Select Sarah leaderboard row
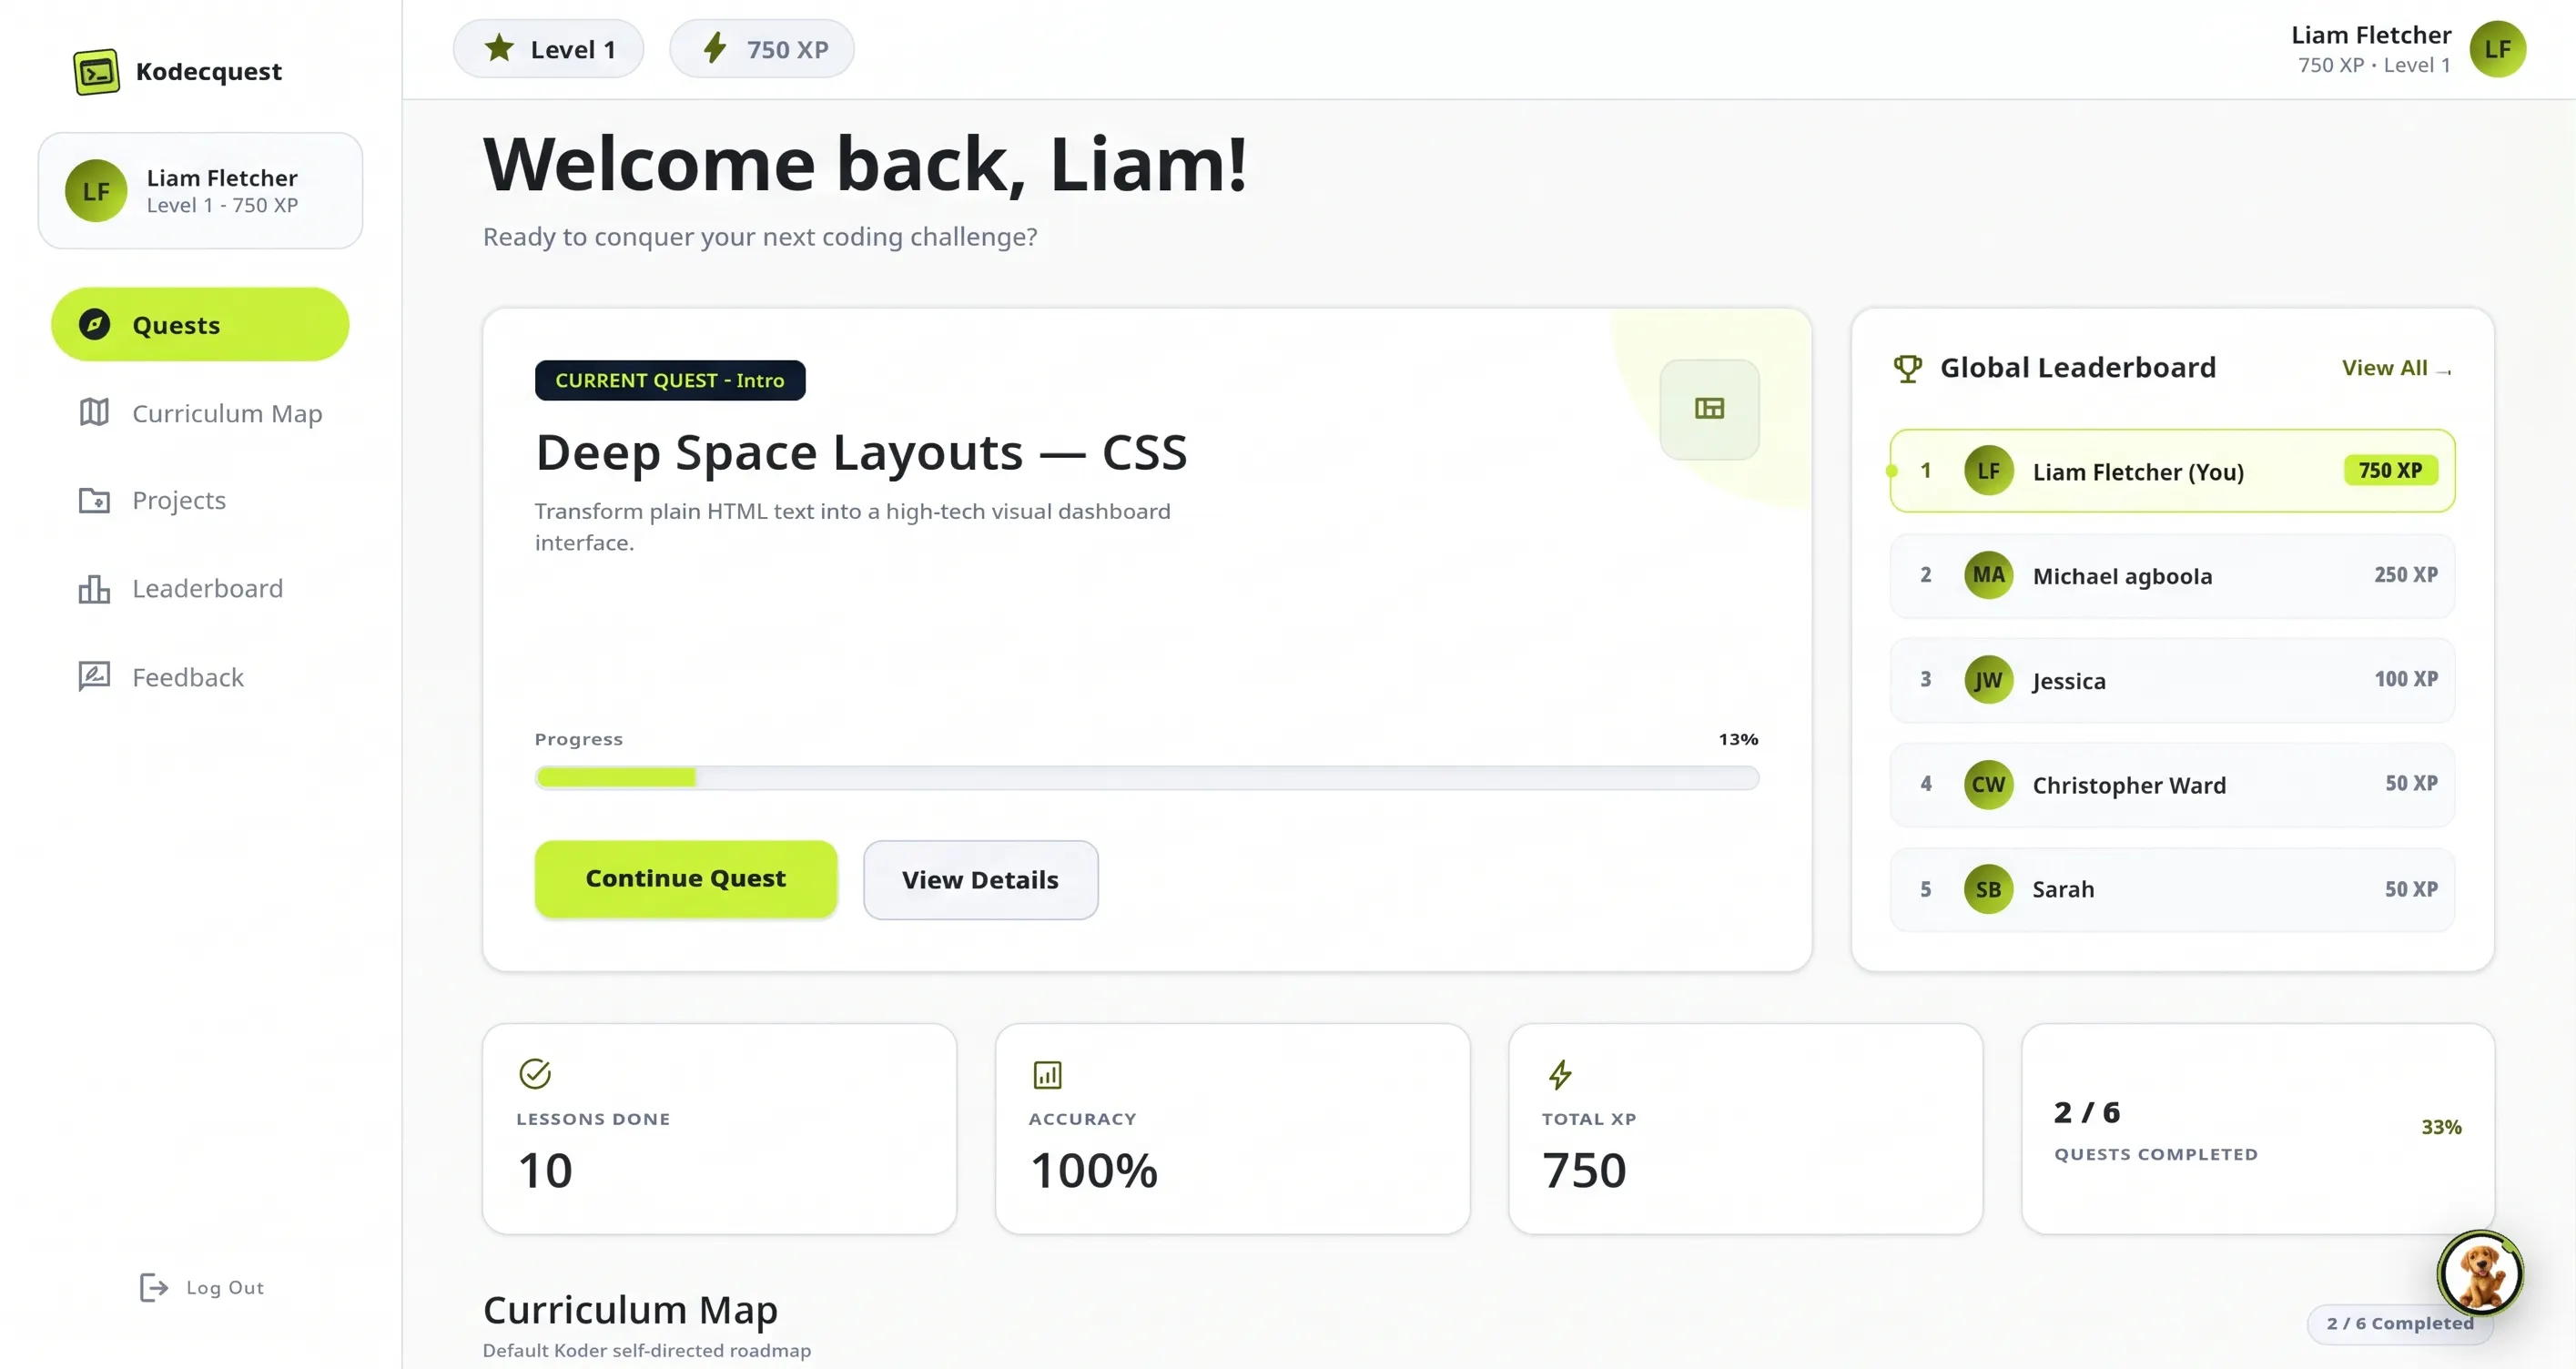The width and height of the screenshot is (2576, 1369). click(2172, 889)
